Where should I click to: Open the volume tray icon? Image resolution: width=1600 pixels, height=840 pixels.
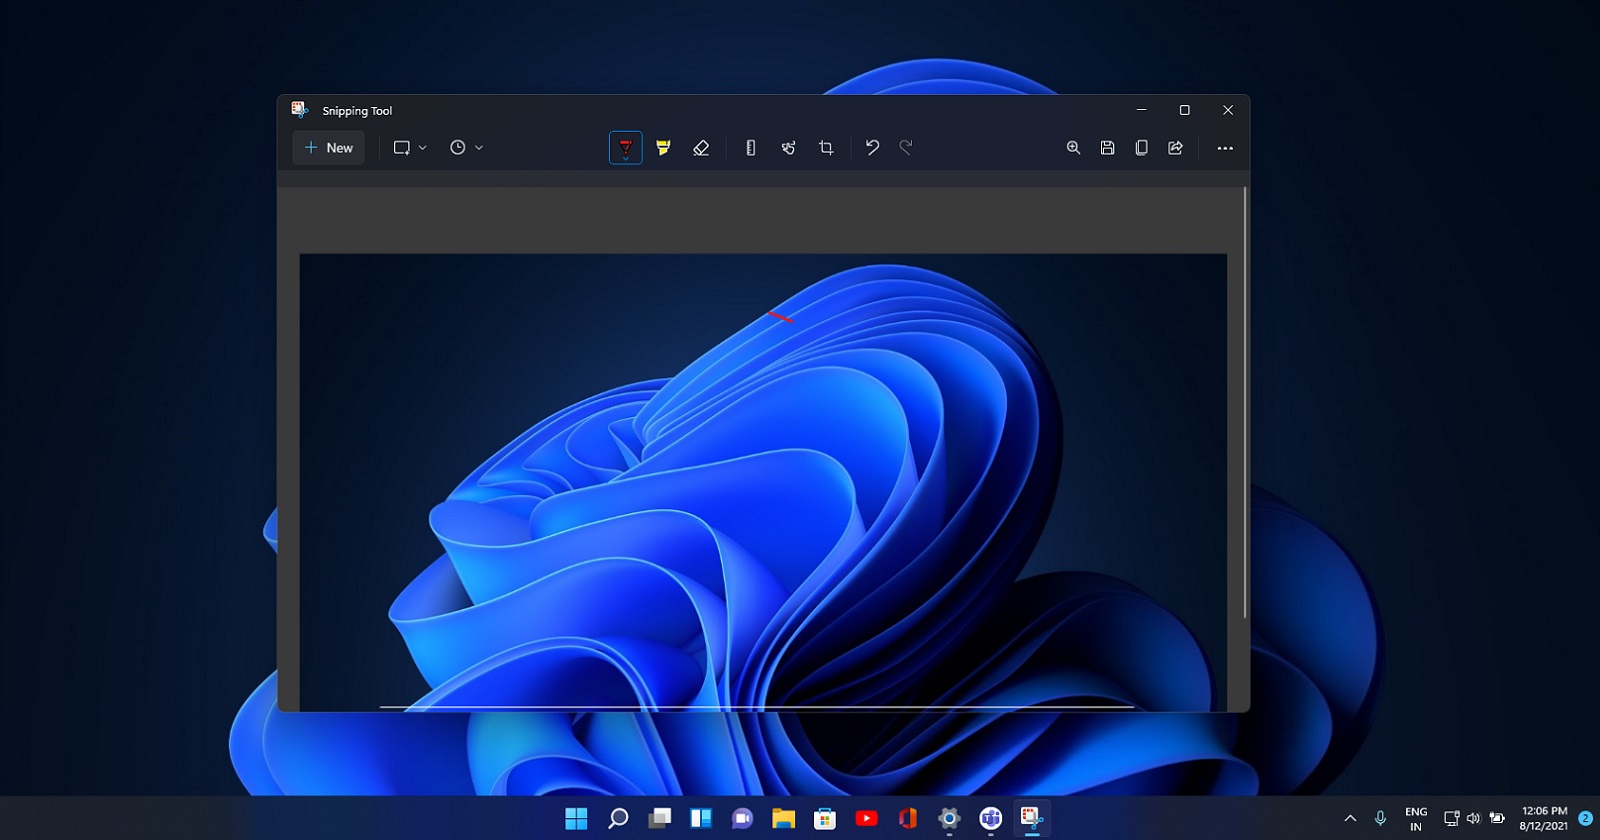coord(1473,818)
